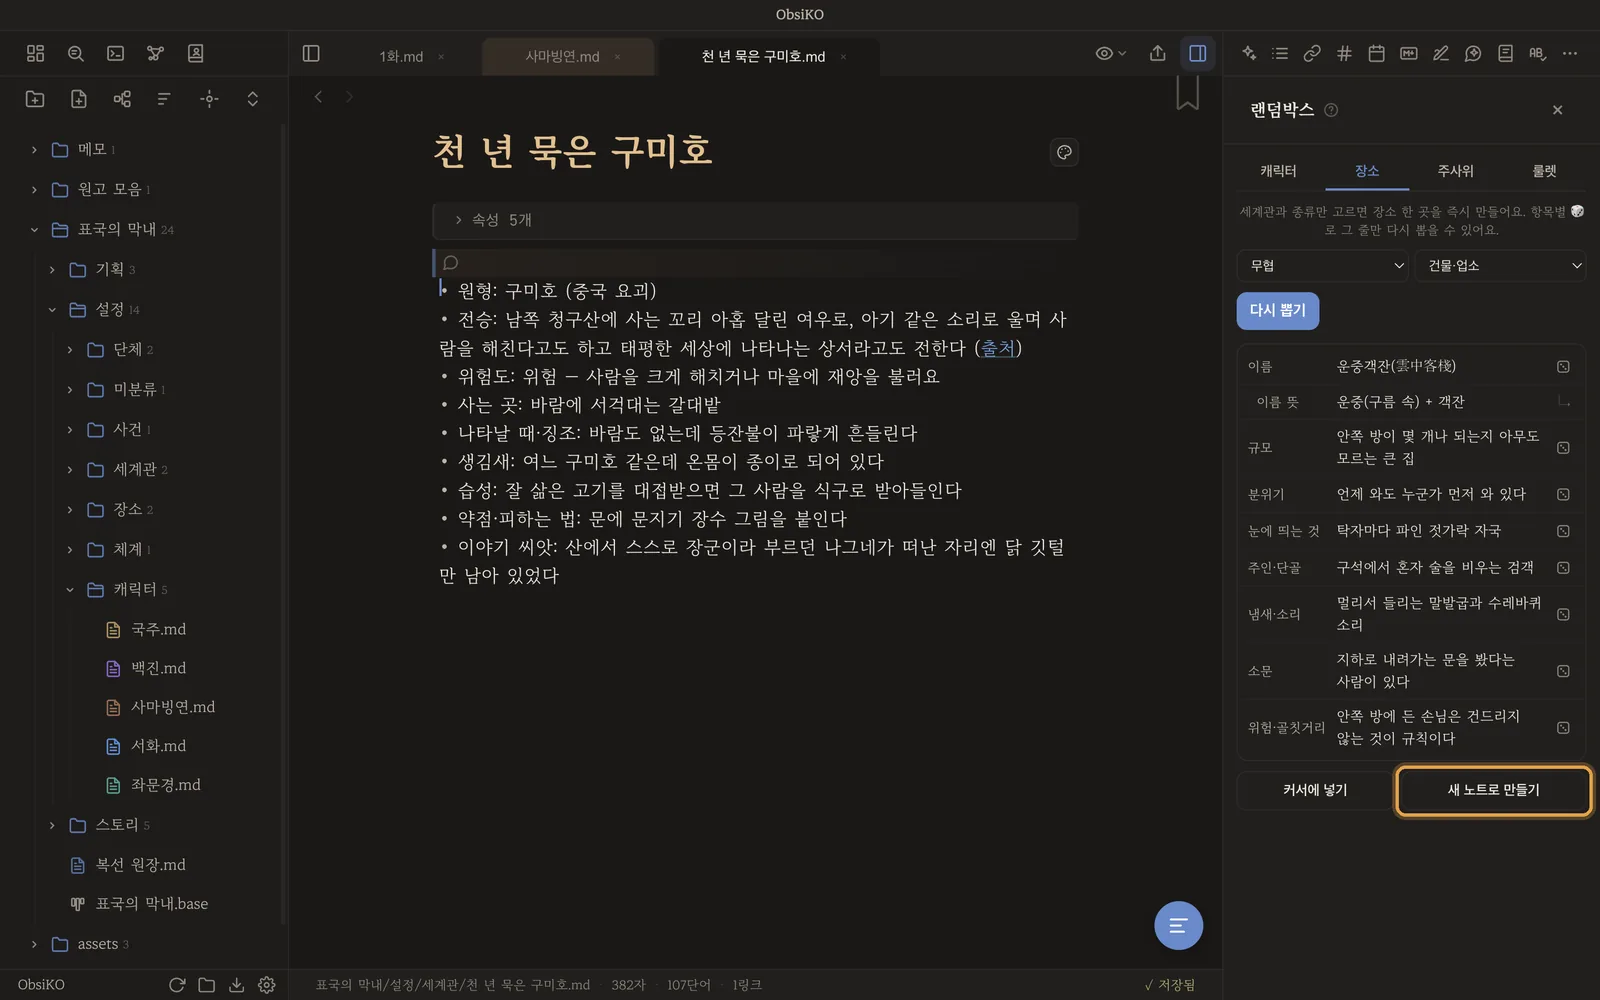Follow the 출처 link in the note
The width and height of the screenshot is (1600, 1000).
pyautogui.click(x=998, y=348)
